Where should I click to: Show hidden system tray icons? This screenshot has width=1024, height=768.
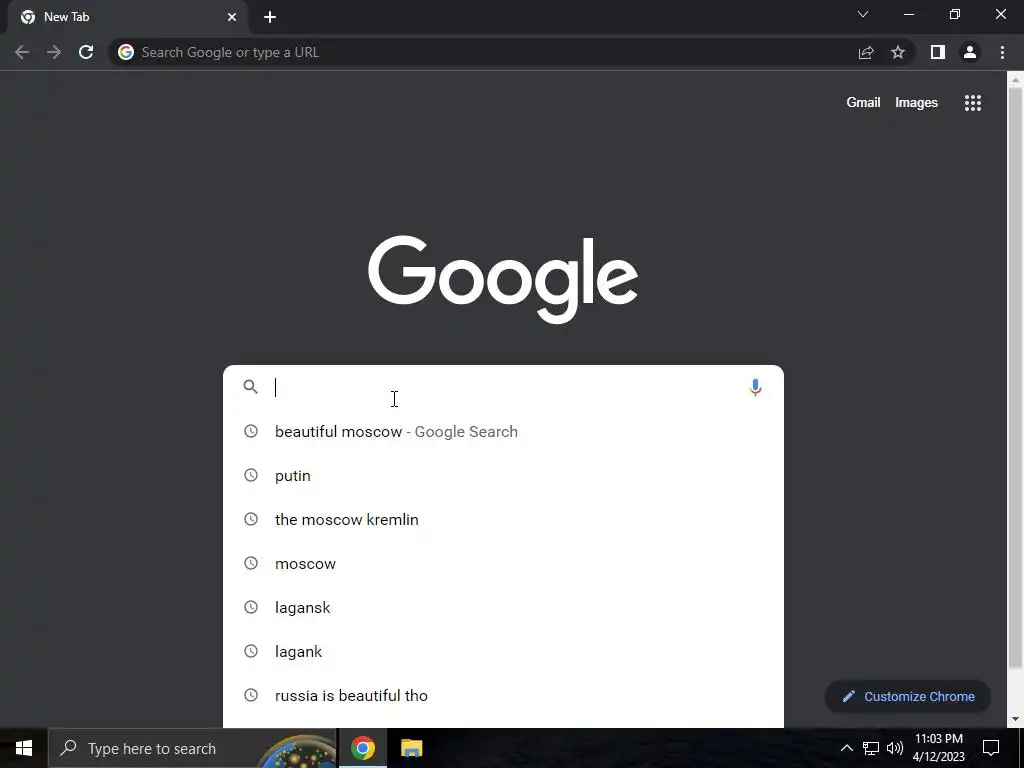[x=846, y=748]
